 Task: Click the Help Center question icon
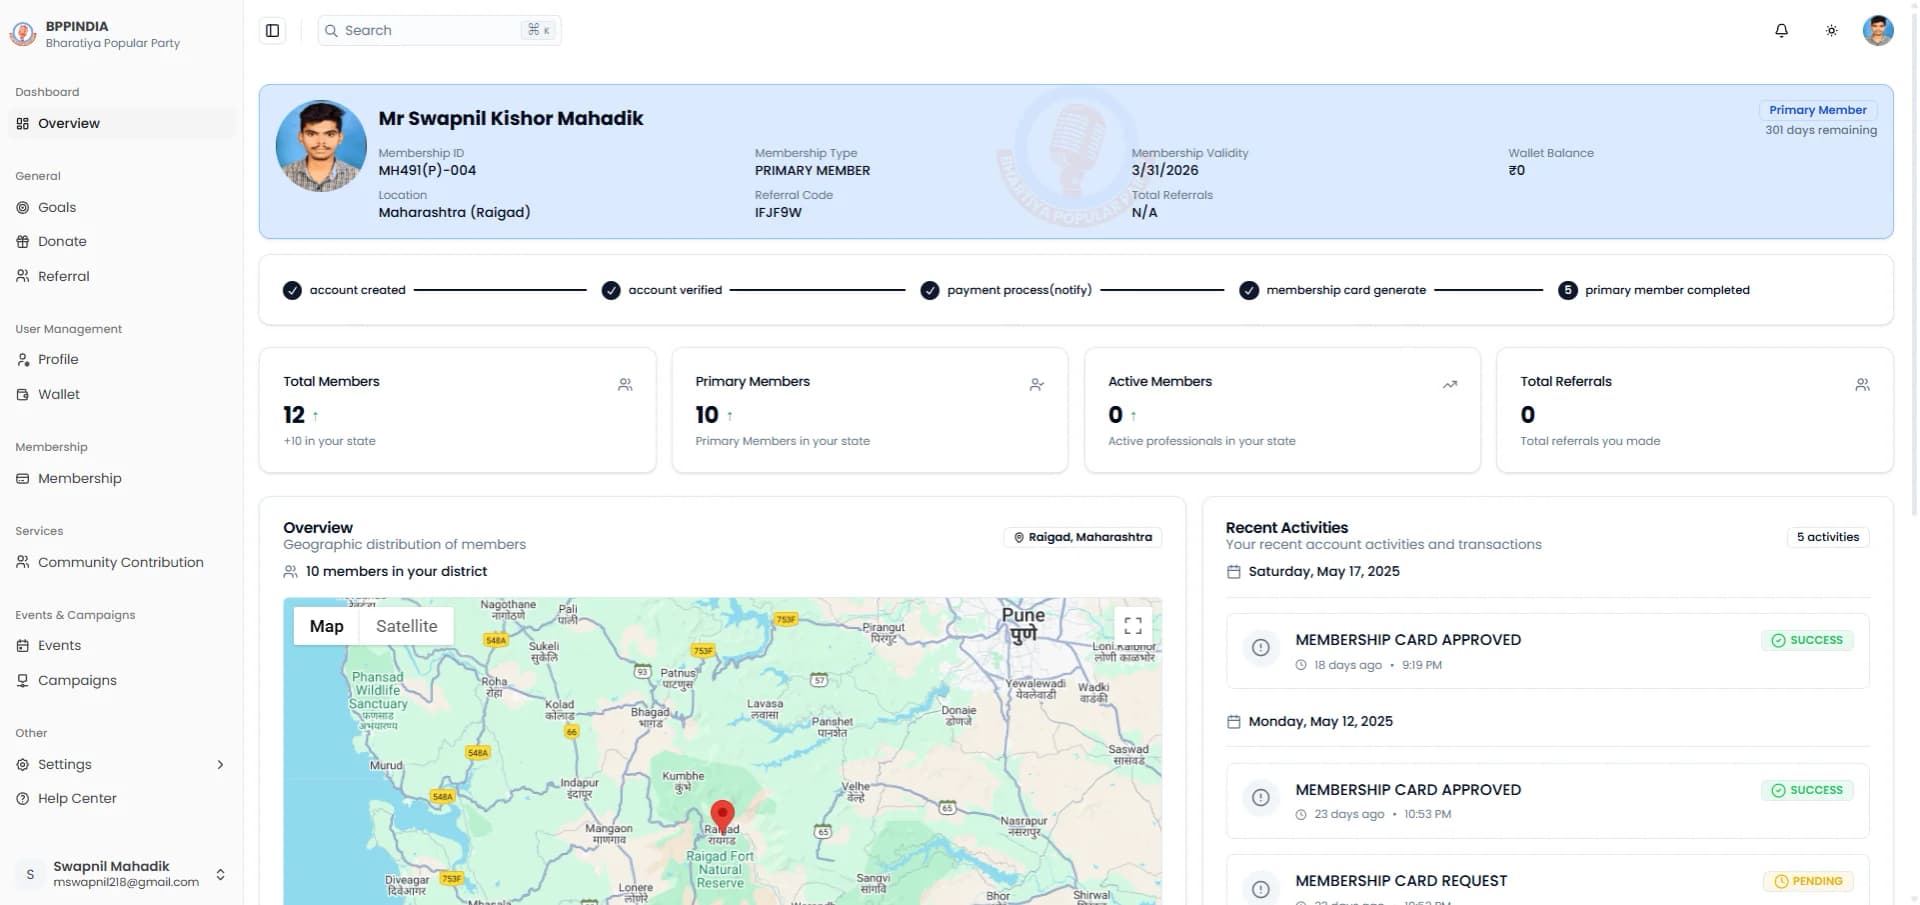click(x=23, y=799)
